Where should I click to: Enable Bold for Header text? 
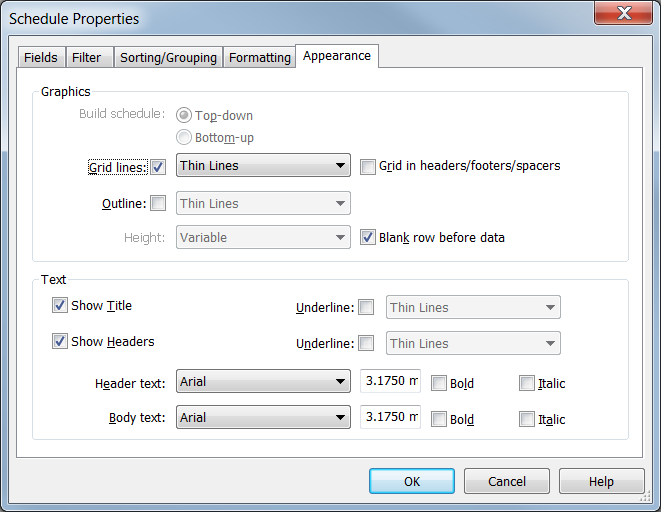pyautogui.click(x=439, y=383)
